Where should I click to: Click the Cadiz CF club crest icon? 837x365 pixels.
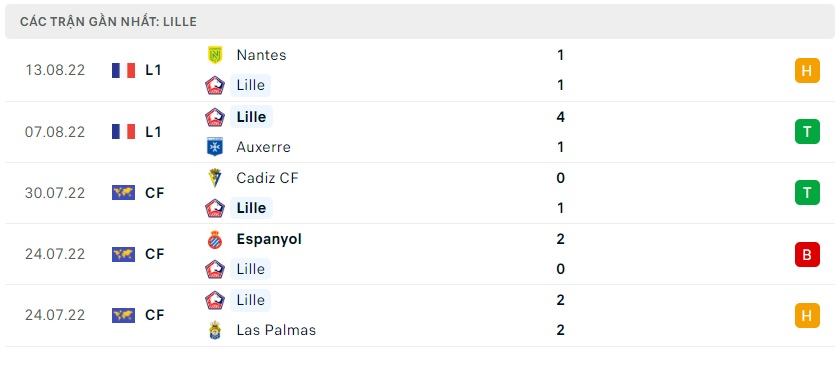click(x=215, y=178)
